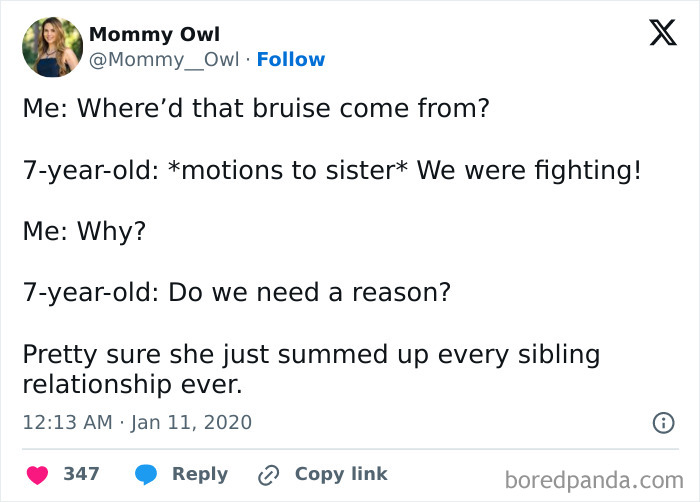The width and height of the screenshot is (700, 502).
Task: Click the 'Me: Why?' line
Action: (x=84, y=231)
